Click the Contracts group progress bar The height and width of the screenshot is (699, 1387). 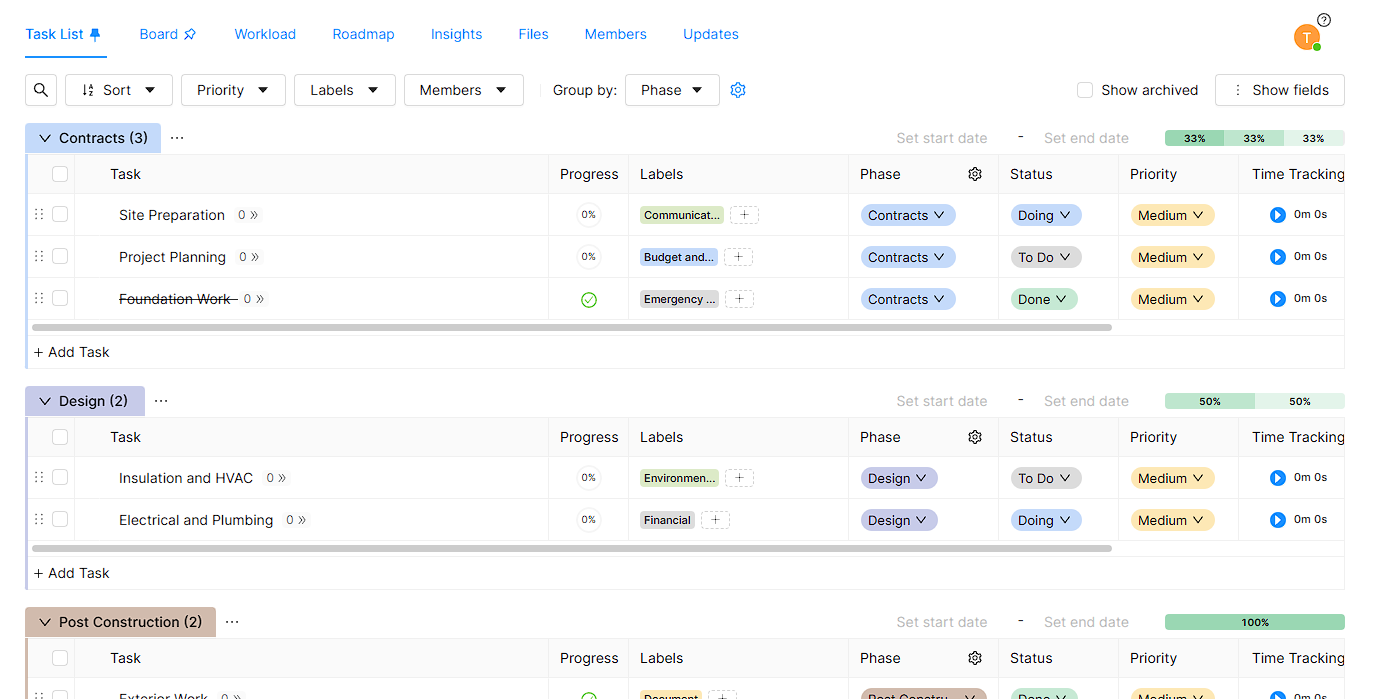(x=1254, y=138)
